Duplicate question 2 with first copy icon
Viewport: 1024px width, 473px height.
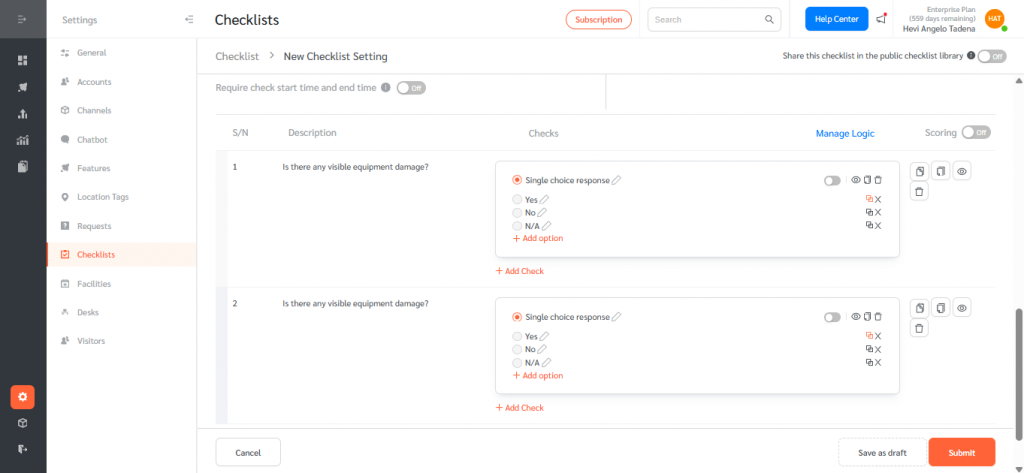pyautogui.click(x=919, y=308)
